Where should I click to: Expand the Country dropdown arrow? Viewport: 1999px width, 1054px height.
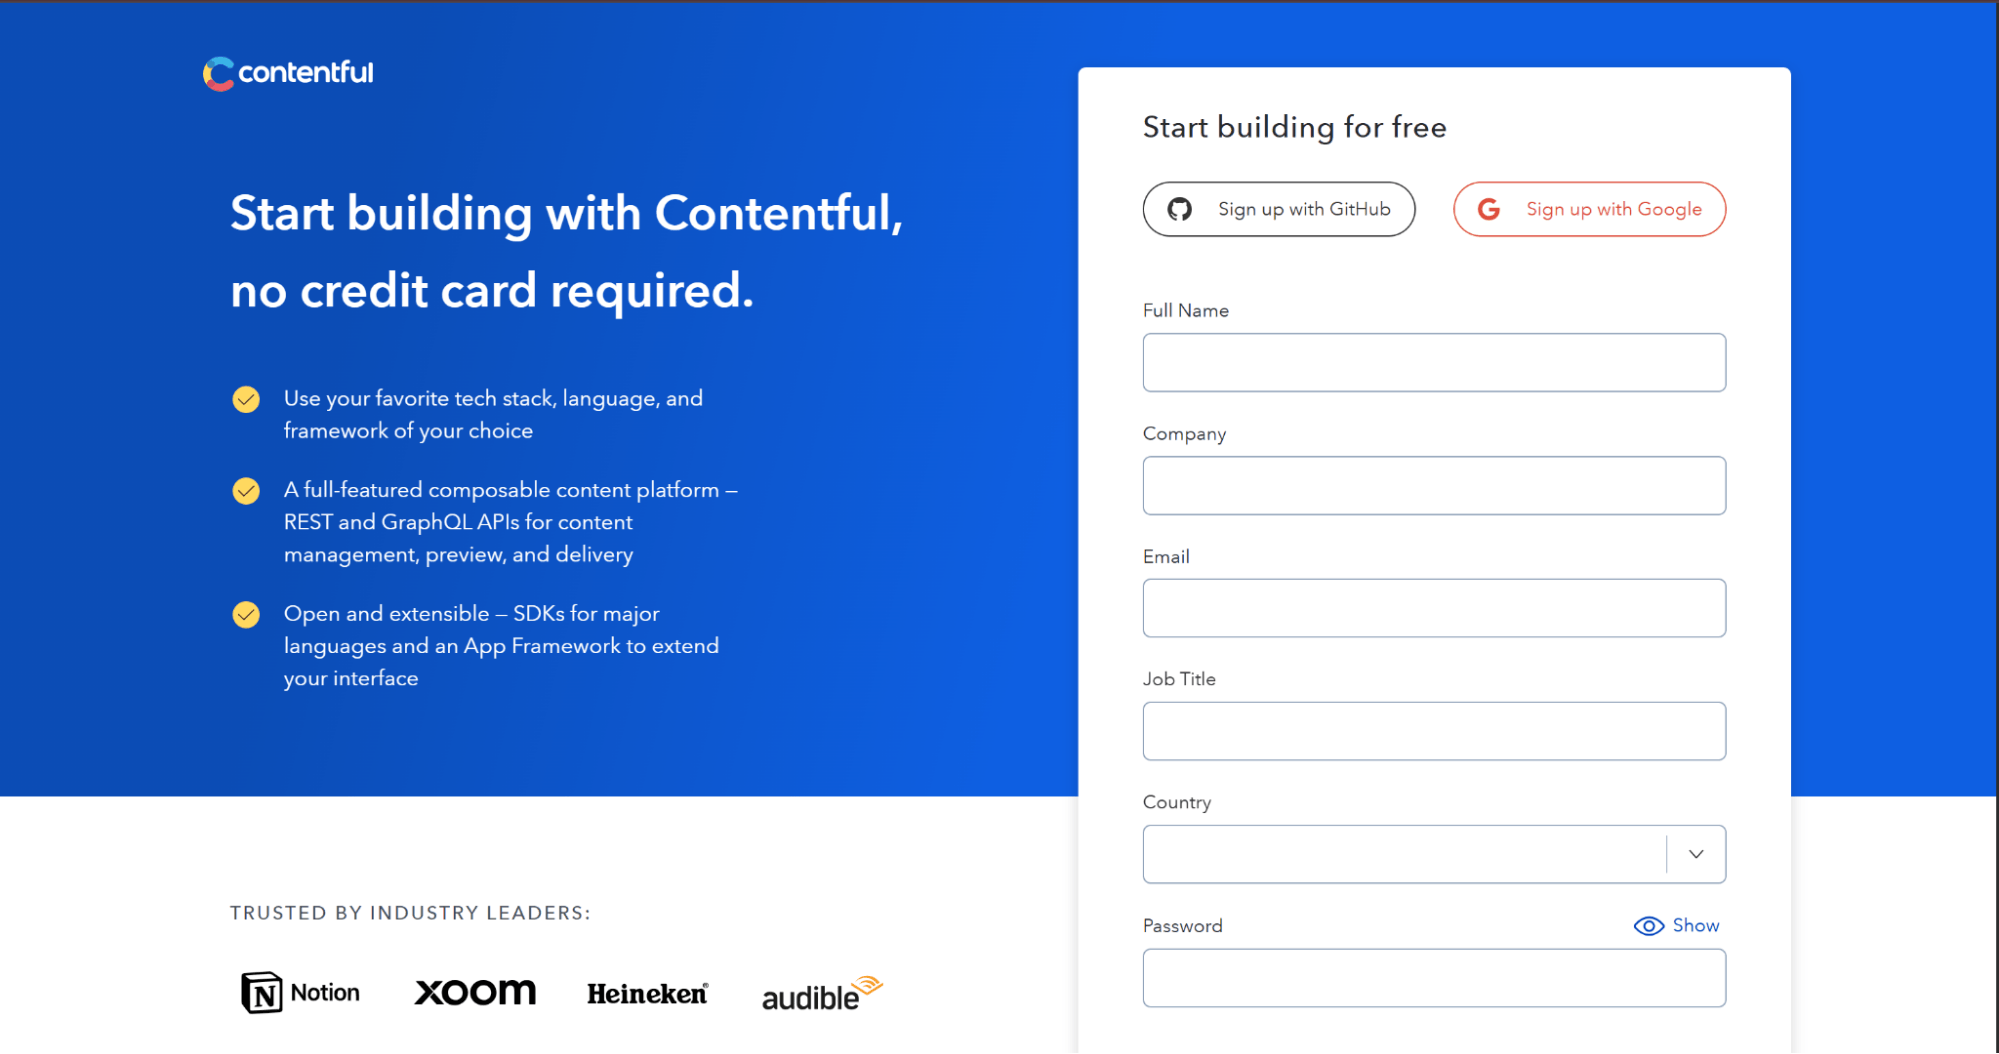click(x=1696, y=854)
